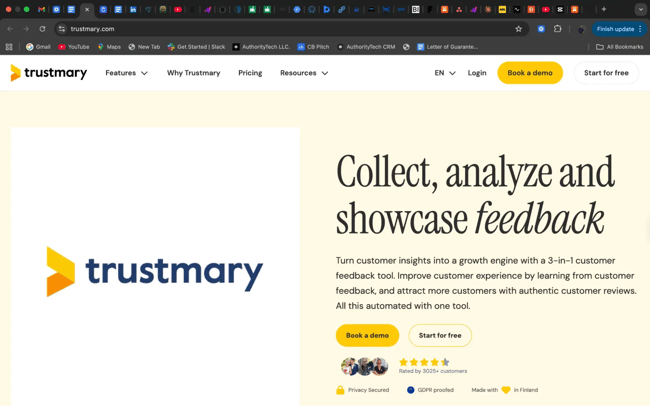Click the trustmary.com address bar
Screen dimensions: 650x406
pyautogui.click(x=290, y=29)
